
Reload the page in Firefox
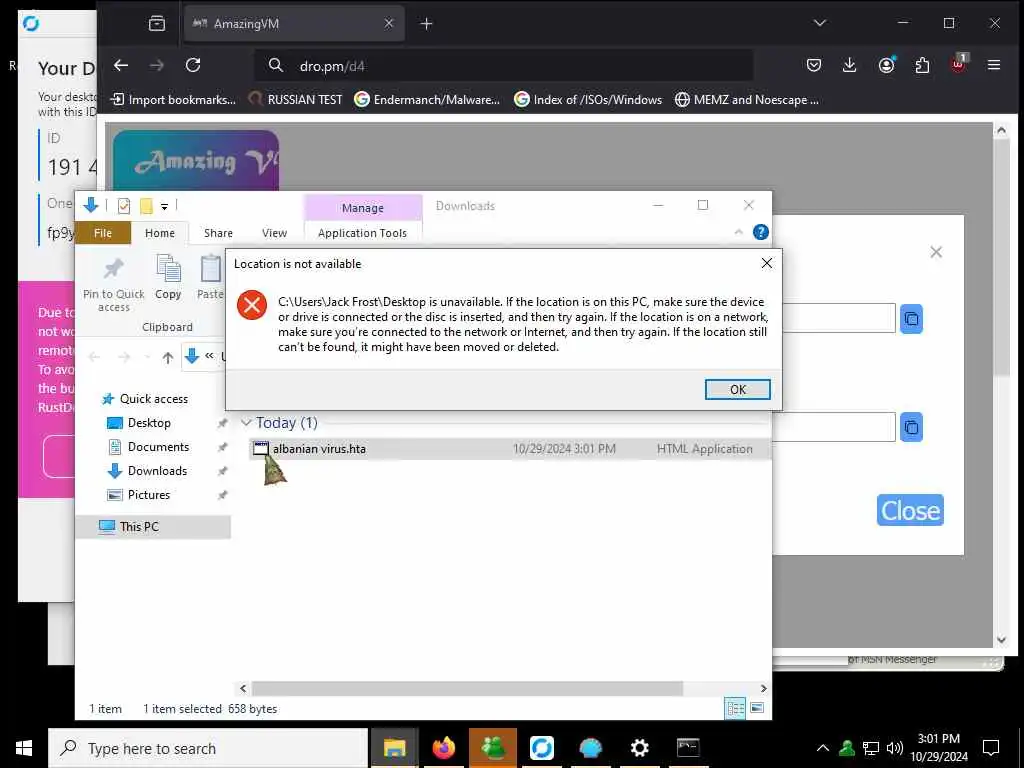[x=193, y=65]
